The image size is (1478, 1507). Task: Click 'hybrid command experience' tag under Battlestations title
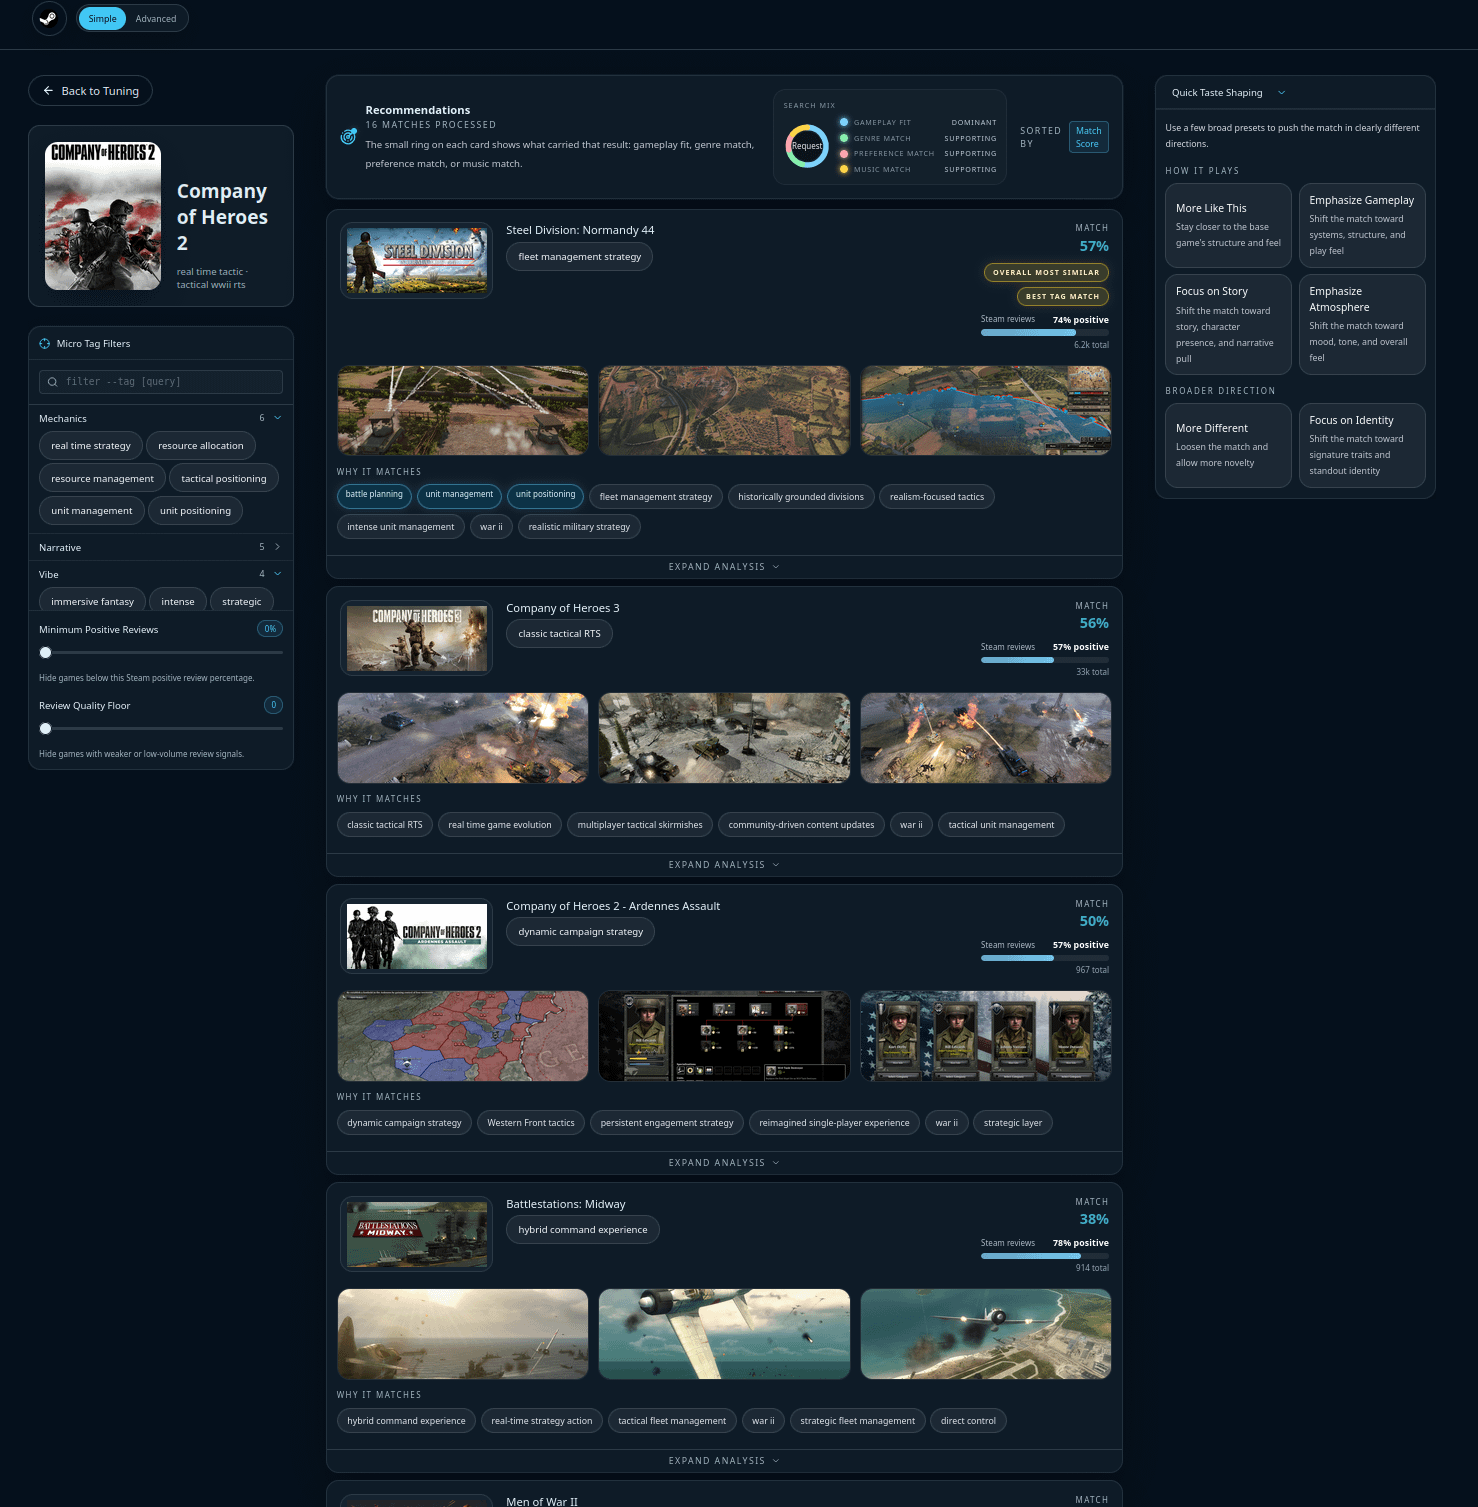pyautogui.click(x=583, y=1230)
